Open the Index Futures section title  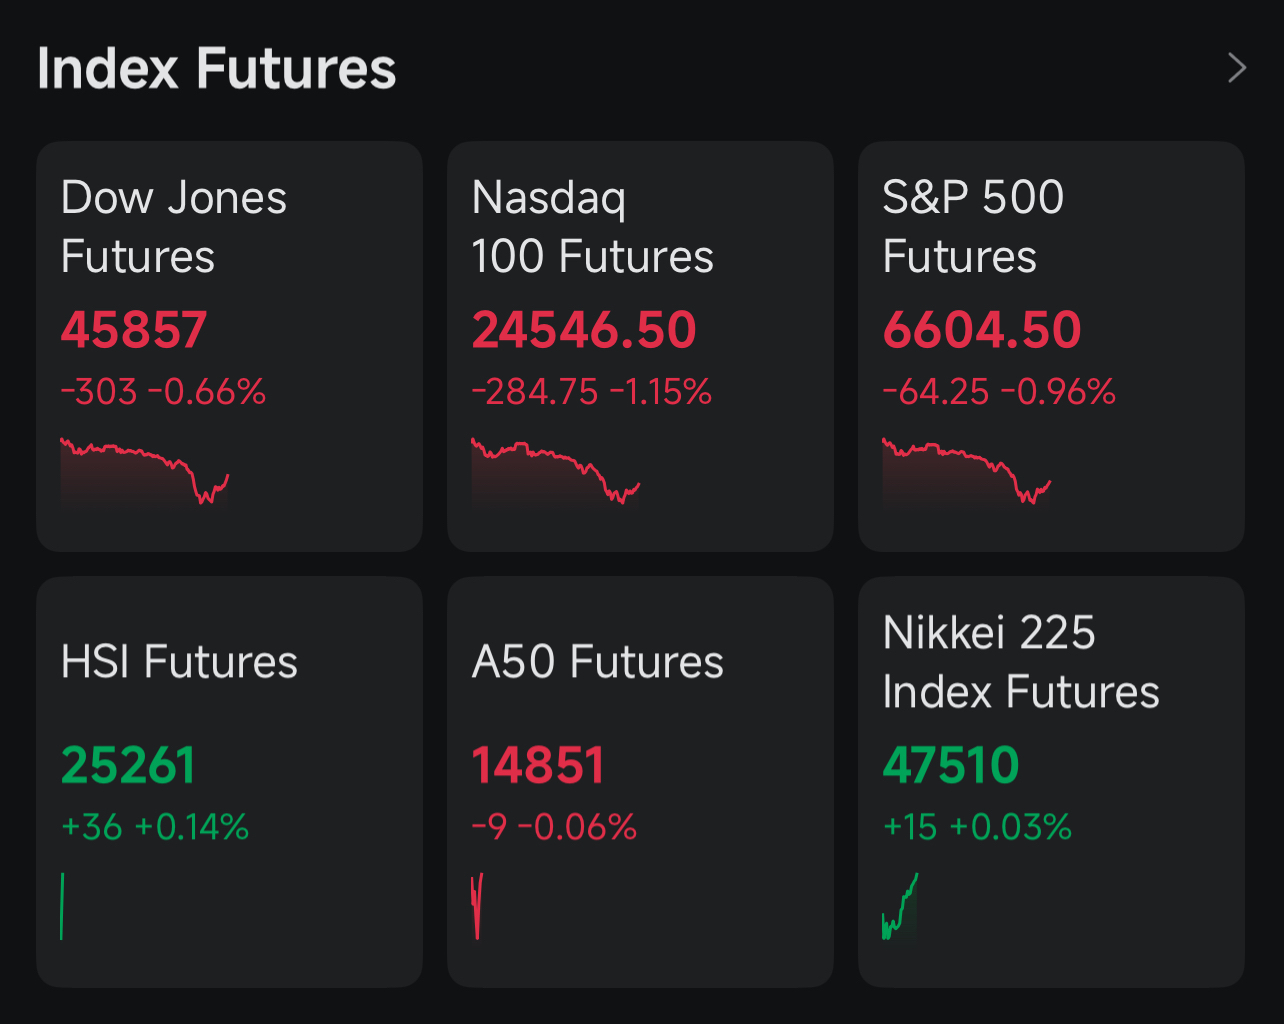(216, 68)
